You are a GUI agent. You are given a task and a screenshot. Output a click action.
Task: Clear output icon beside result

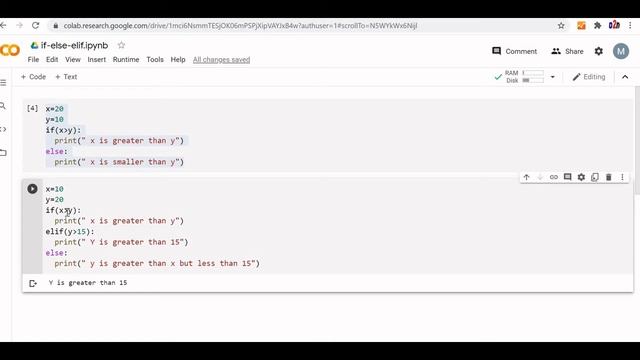(x=33, y=283)
